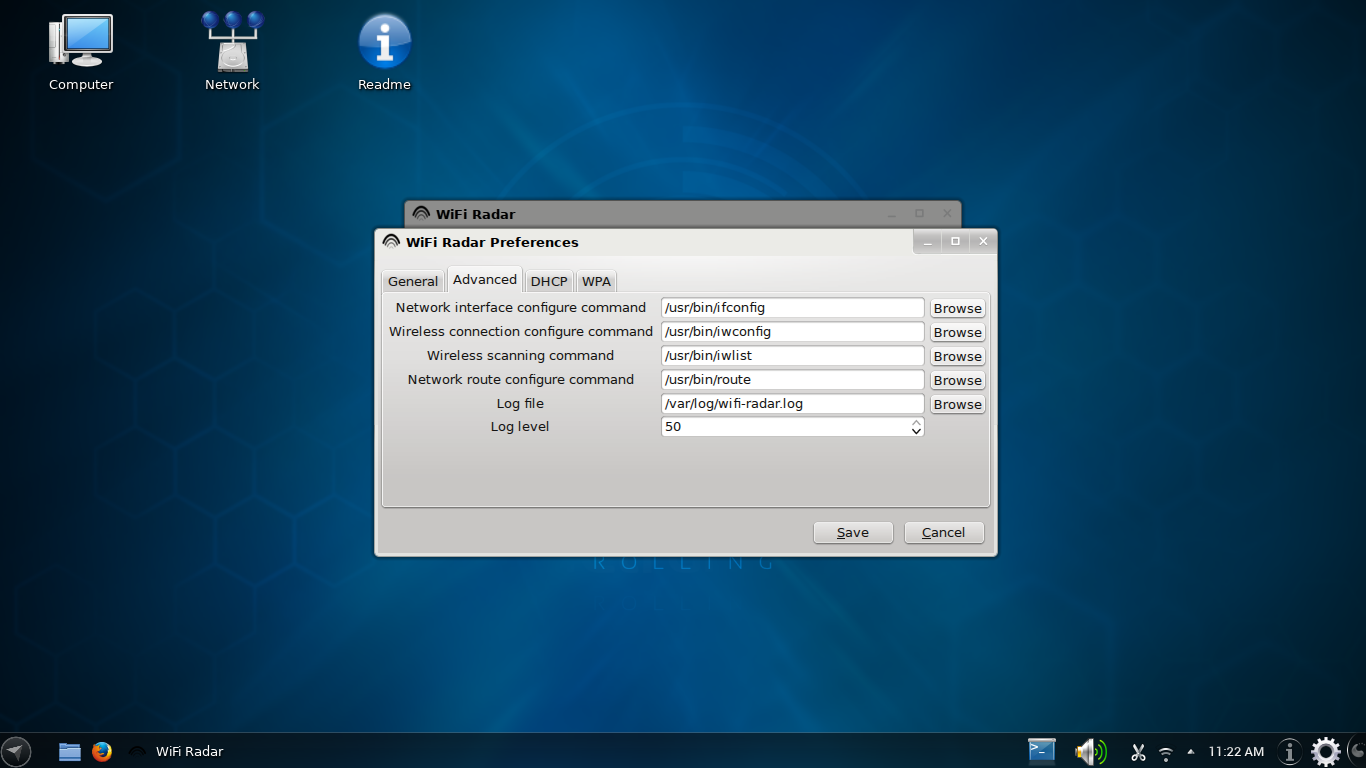Cancel the preferences dialog
The height and width of the screenshot is (768, 1366).
[x=944, y=532]
